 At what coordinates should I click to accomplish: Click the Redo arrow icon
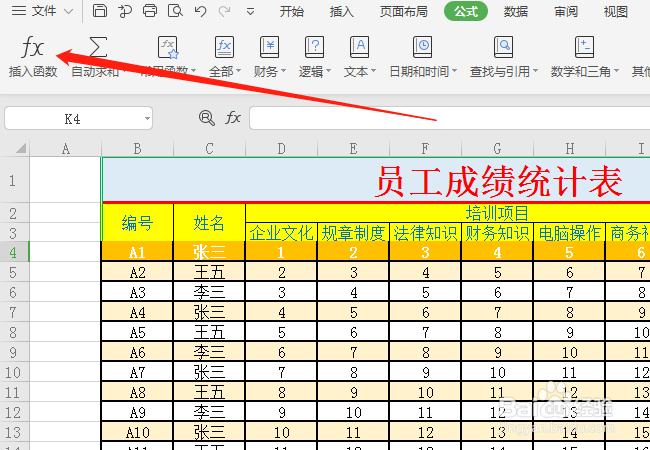pyautogui.click(x=225, y=11)
